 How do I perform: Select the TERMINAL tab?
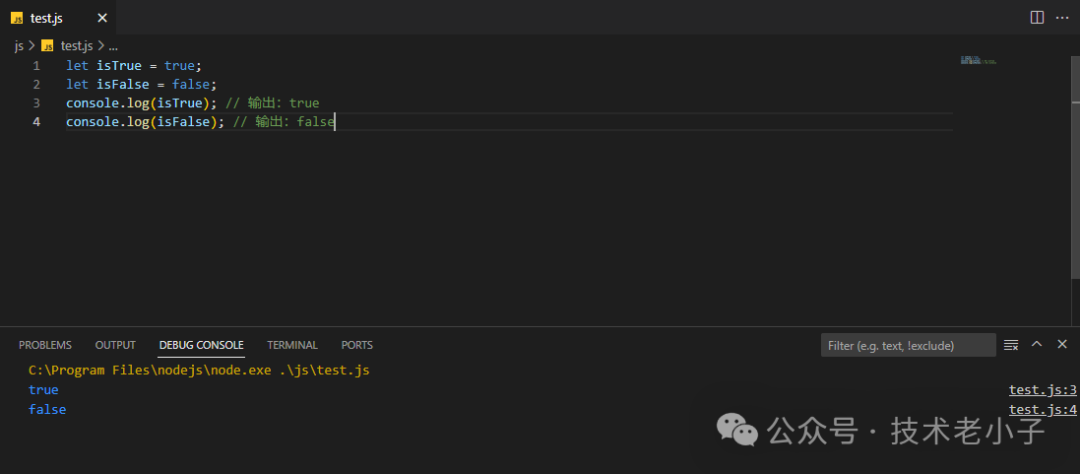[x=292, y=345]
